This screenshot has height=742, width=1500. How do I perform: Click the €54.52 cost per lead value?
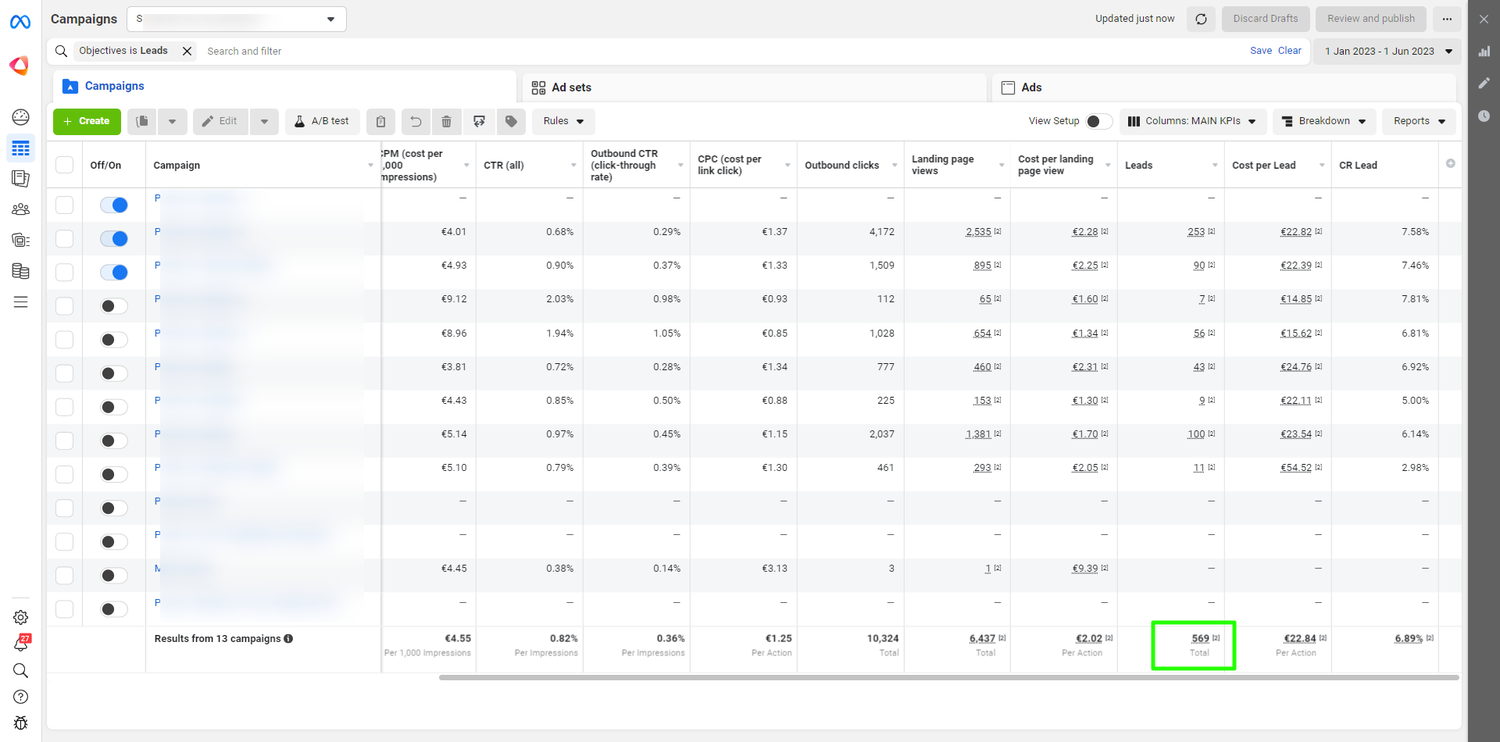(1296, 468)
